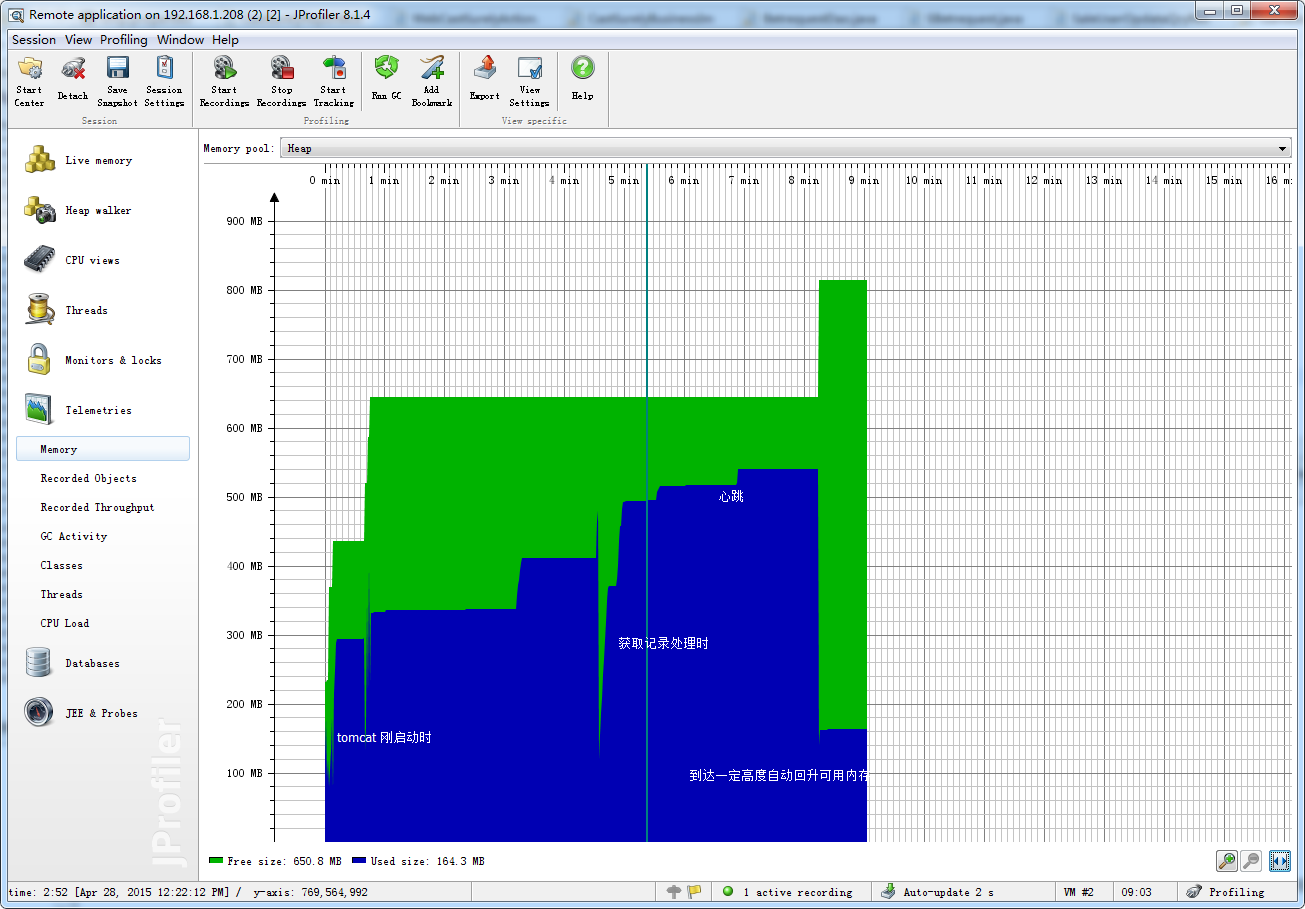
Task: Click the Profiling status icon
Action: 1194,892
